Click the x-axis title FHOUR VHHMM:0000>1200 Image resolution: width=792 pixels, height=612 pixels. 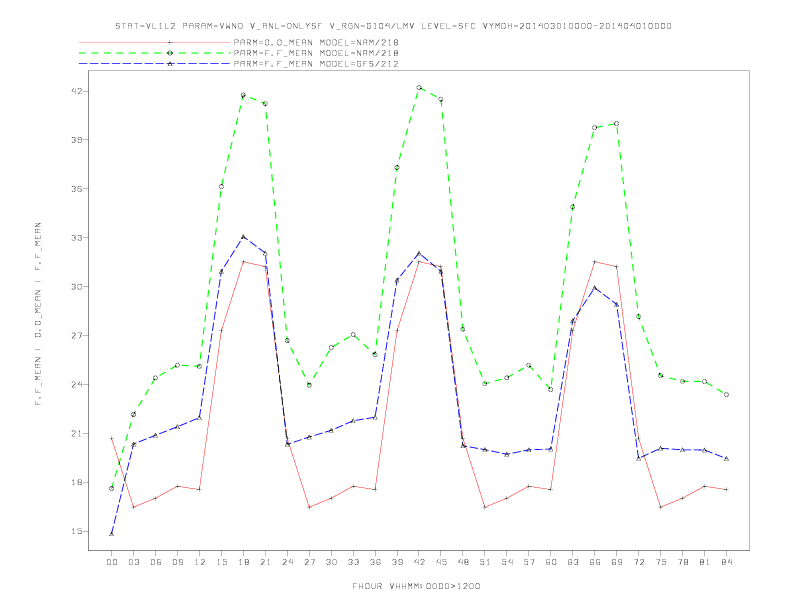click(416, 586)
